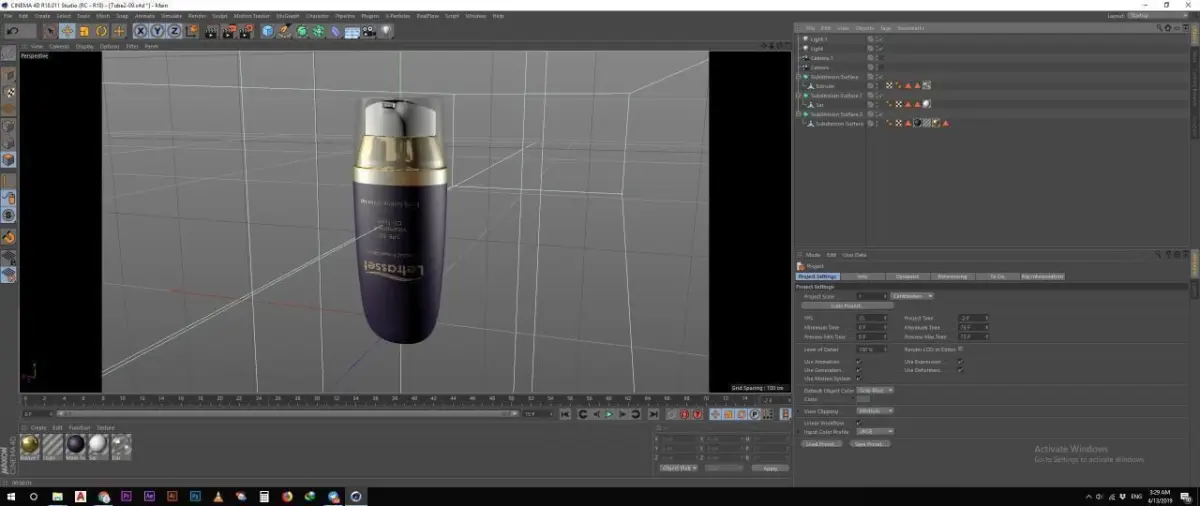Toggle Y axis lock

click(157, 31)
